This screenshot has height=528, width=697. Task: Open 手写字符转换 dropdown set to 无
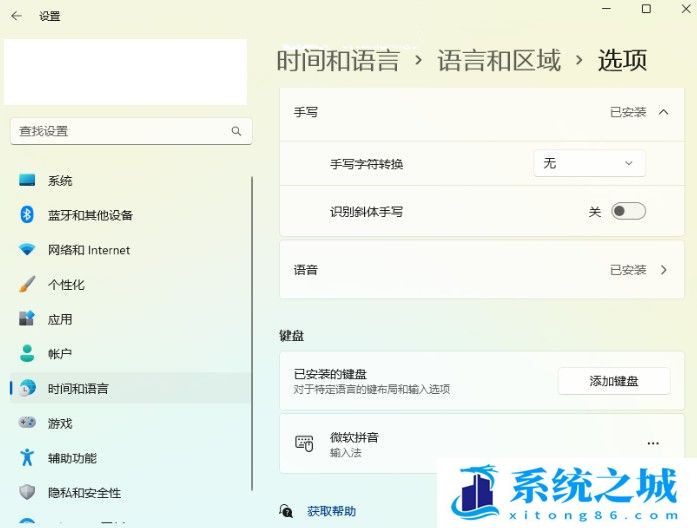click(x=589, y=163)
